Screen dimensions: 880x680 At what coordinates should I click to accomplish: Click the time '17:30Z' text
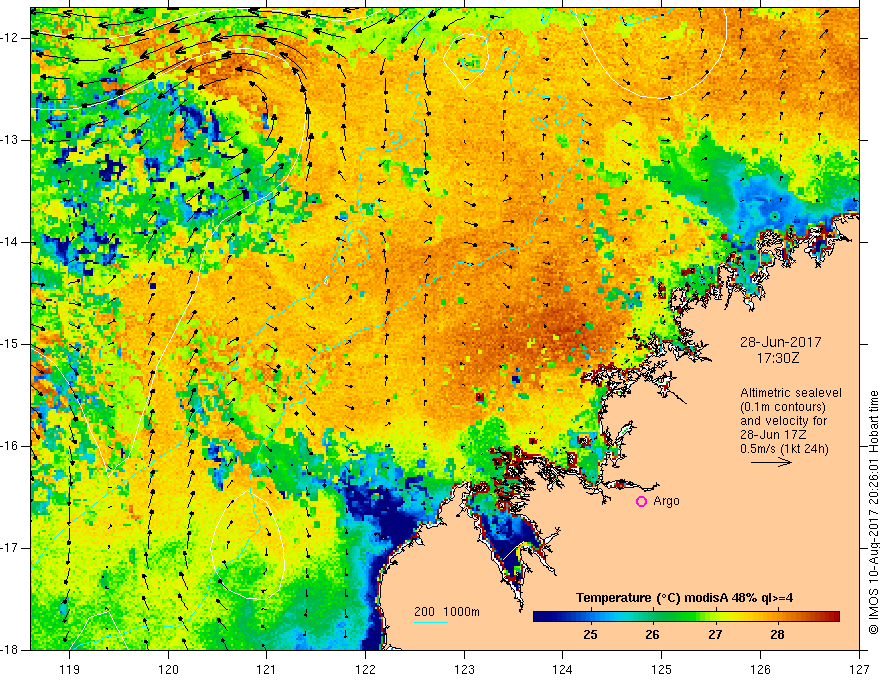(778, 358)
